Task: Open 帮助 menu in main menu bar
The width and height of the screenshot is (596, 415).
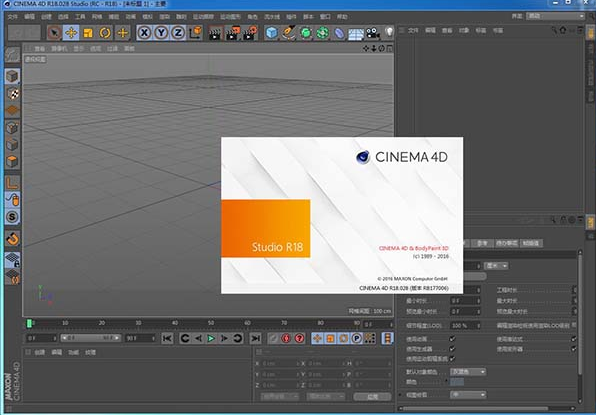Action: tap(342, 17)
